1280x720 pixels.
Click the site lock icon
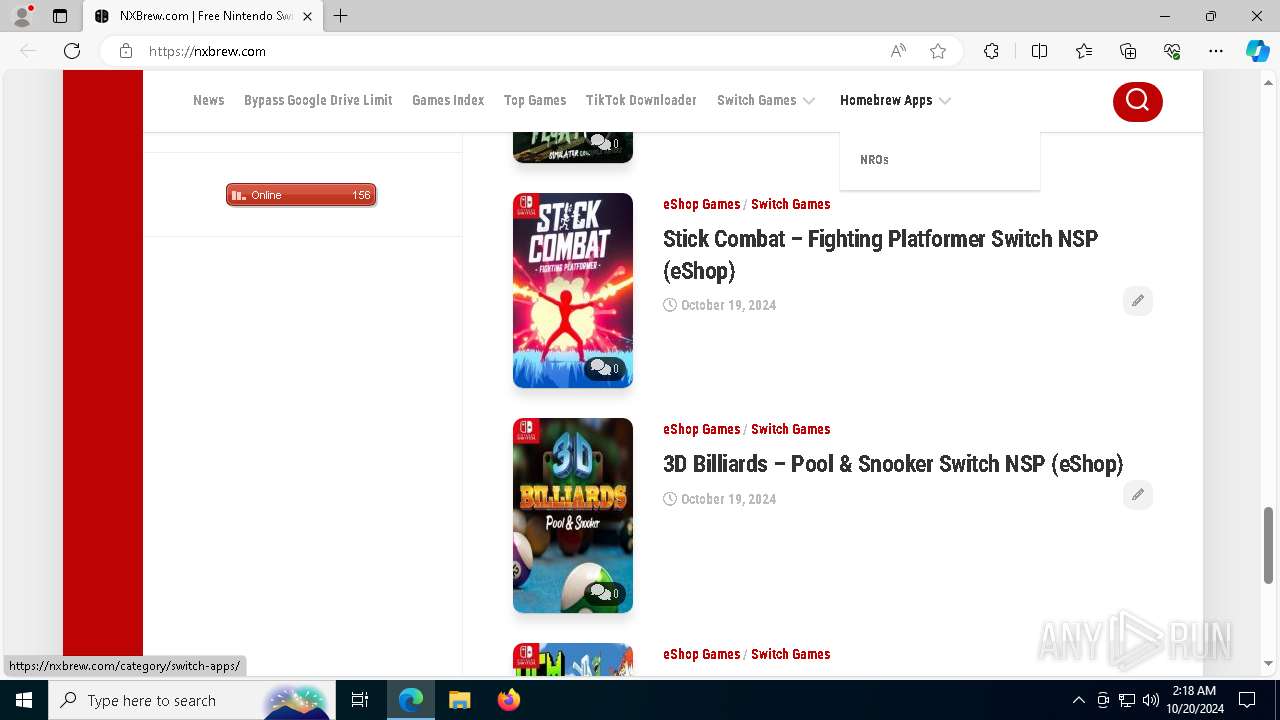coord(126,51)
